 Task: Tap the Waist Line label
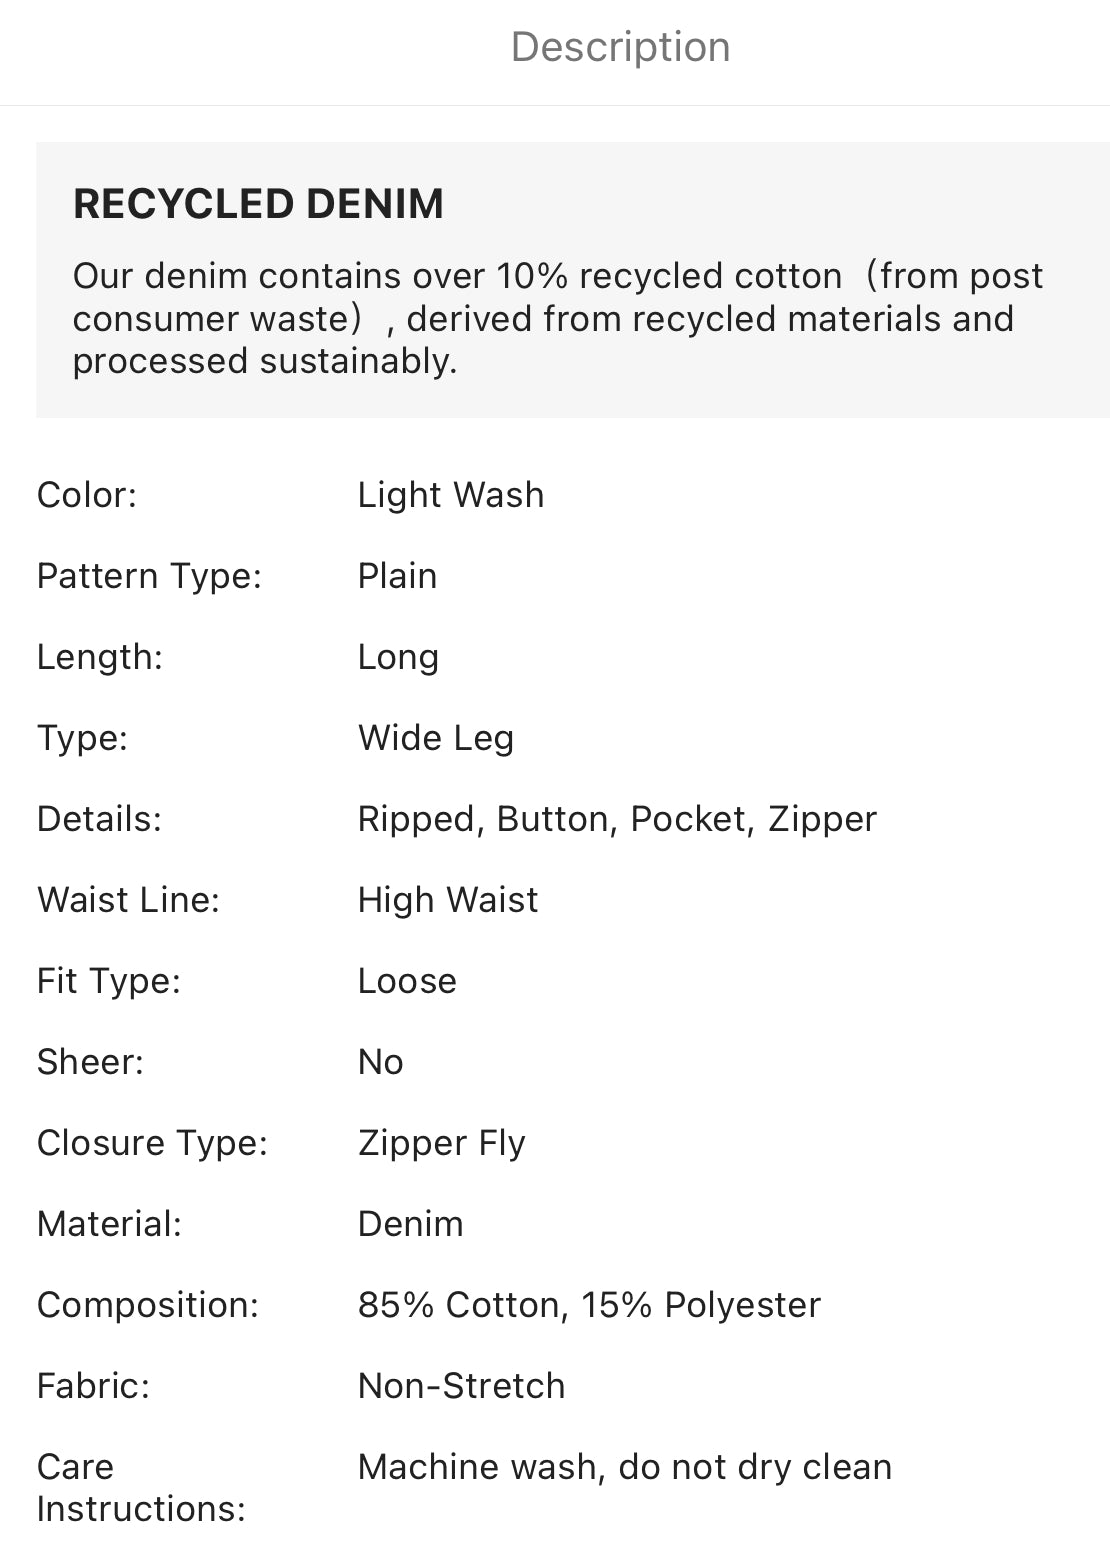(128, 900)
